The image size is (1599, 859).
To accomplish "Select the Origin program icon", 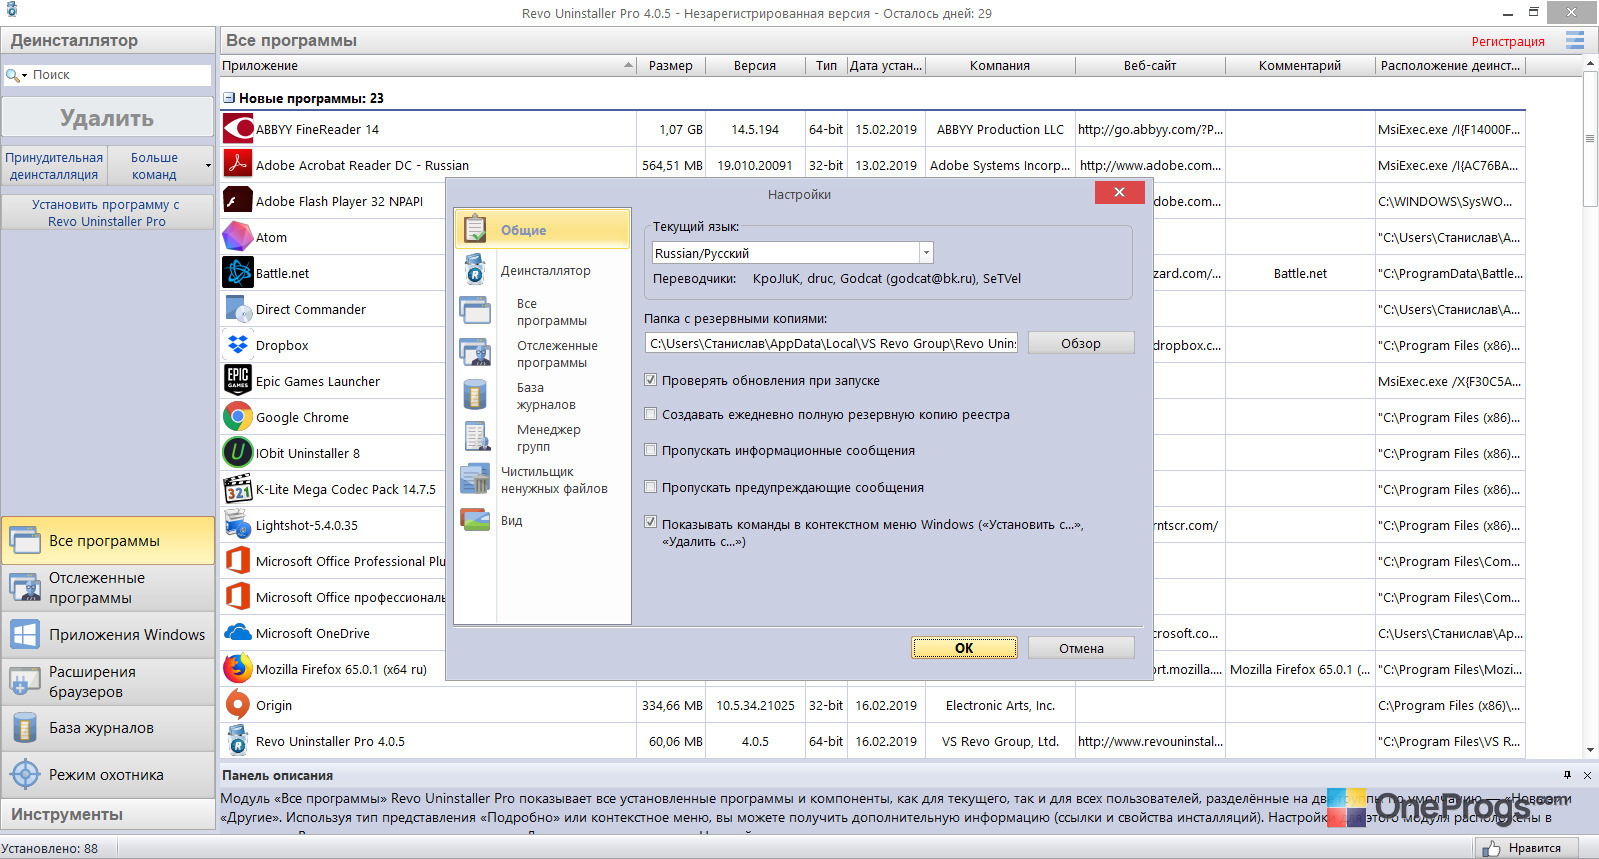I will click(x=238, y=705).
